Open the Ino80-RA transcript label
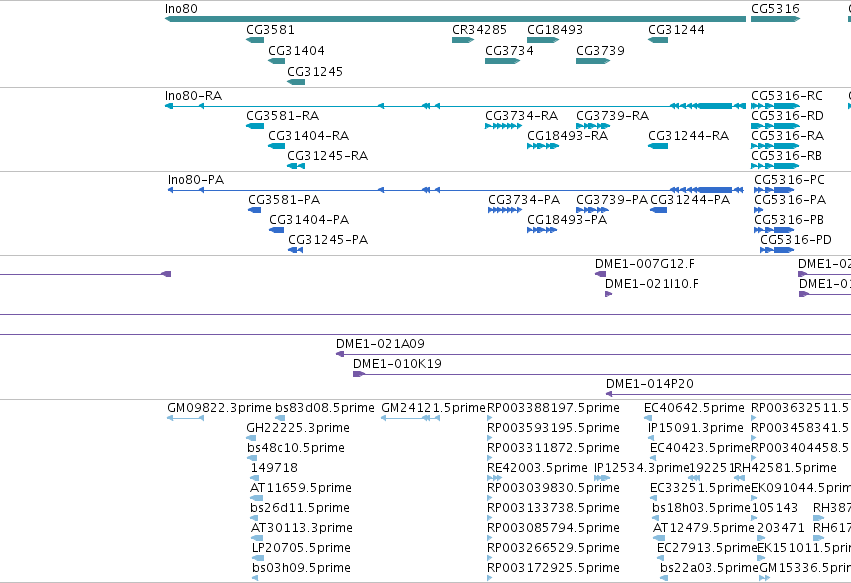 point(193,96)
